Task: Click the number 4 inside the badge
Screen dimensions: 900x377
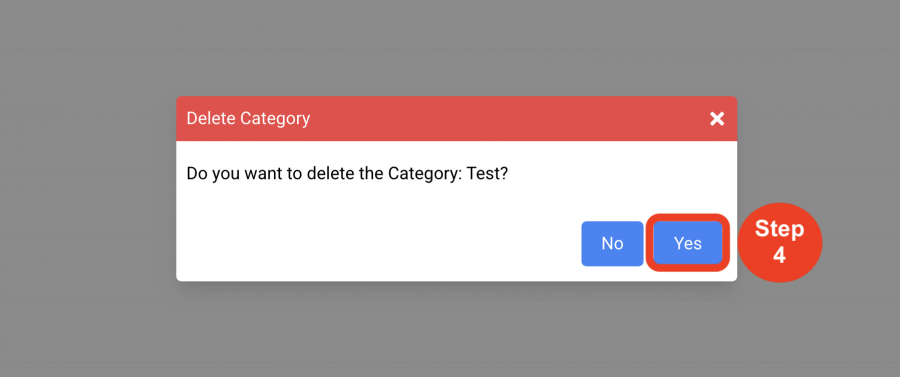Action: pyautogui.click(x=779, y=255)
